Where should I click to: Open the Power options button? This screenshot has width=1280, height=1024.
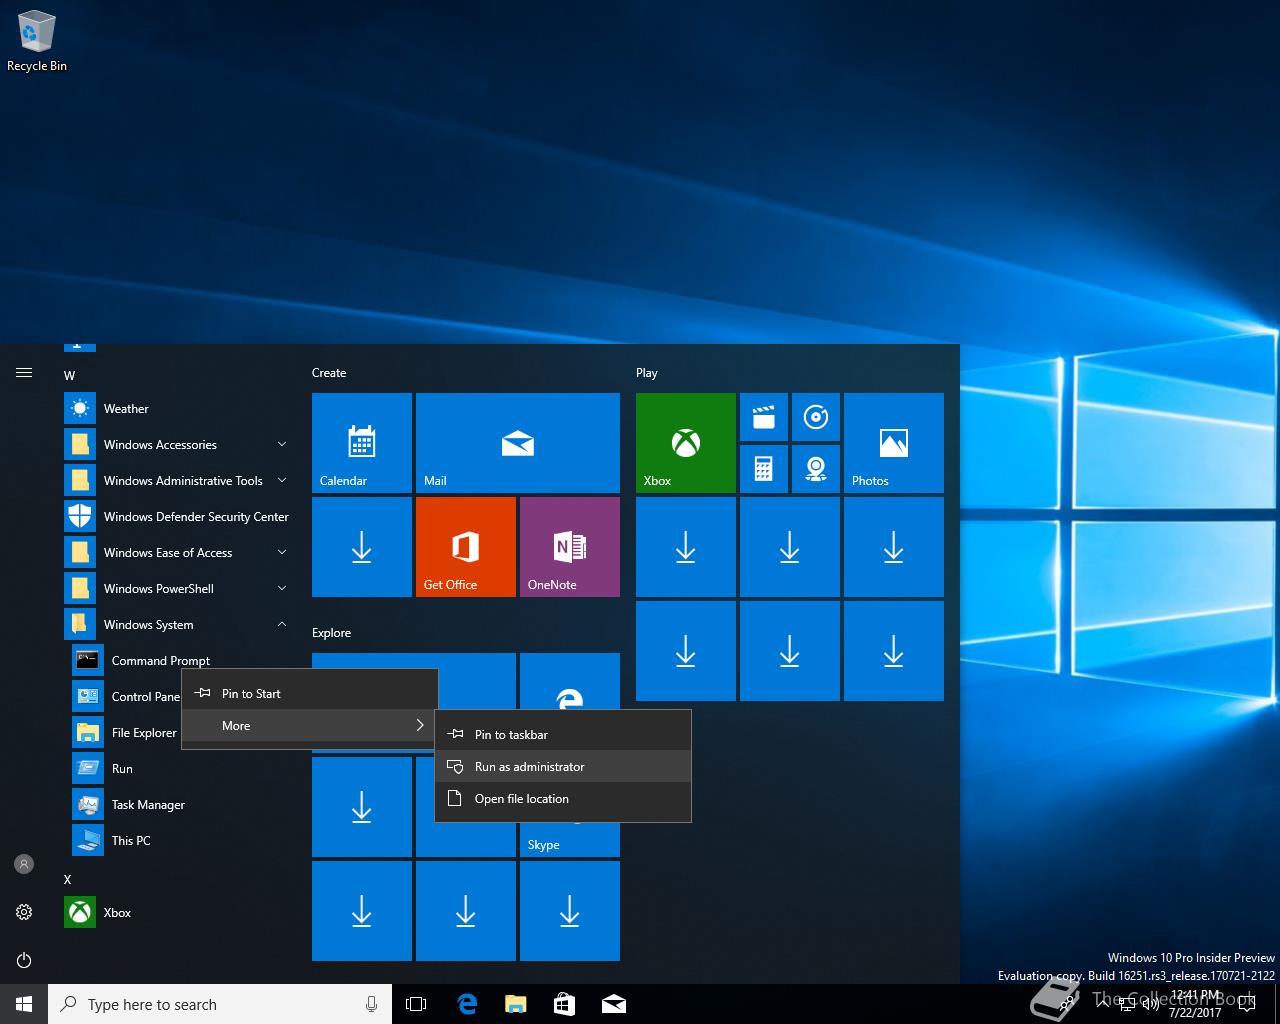point(24,960)
